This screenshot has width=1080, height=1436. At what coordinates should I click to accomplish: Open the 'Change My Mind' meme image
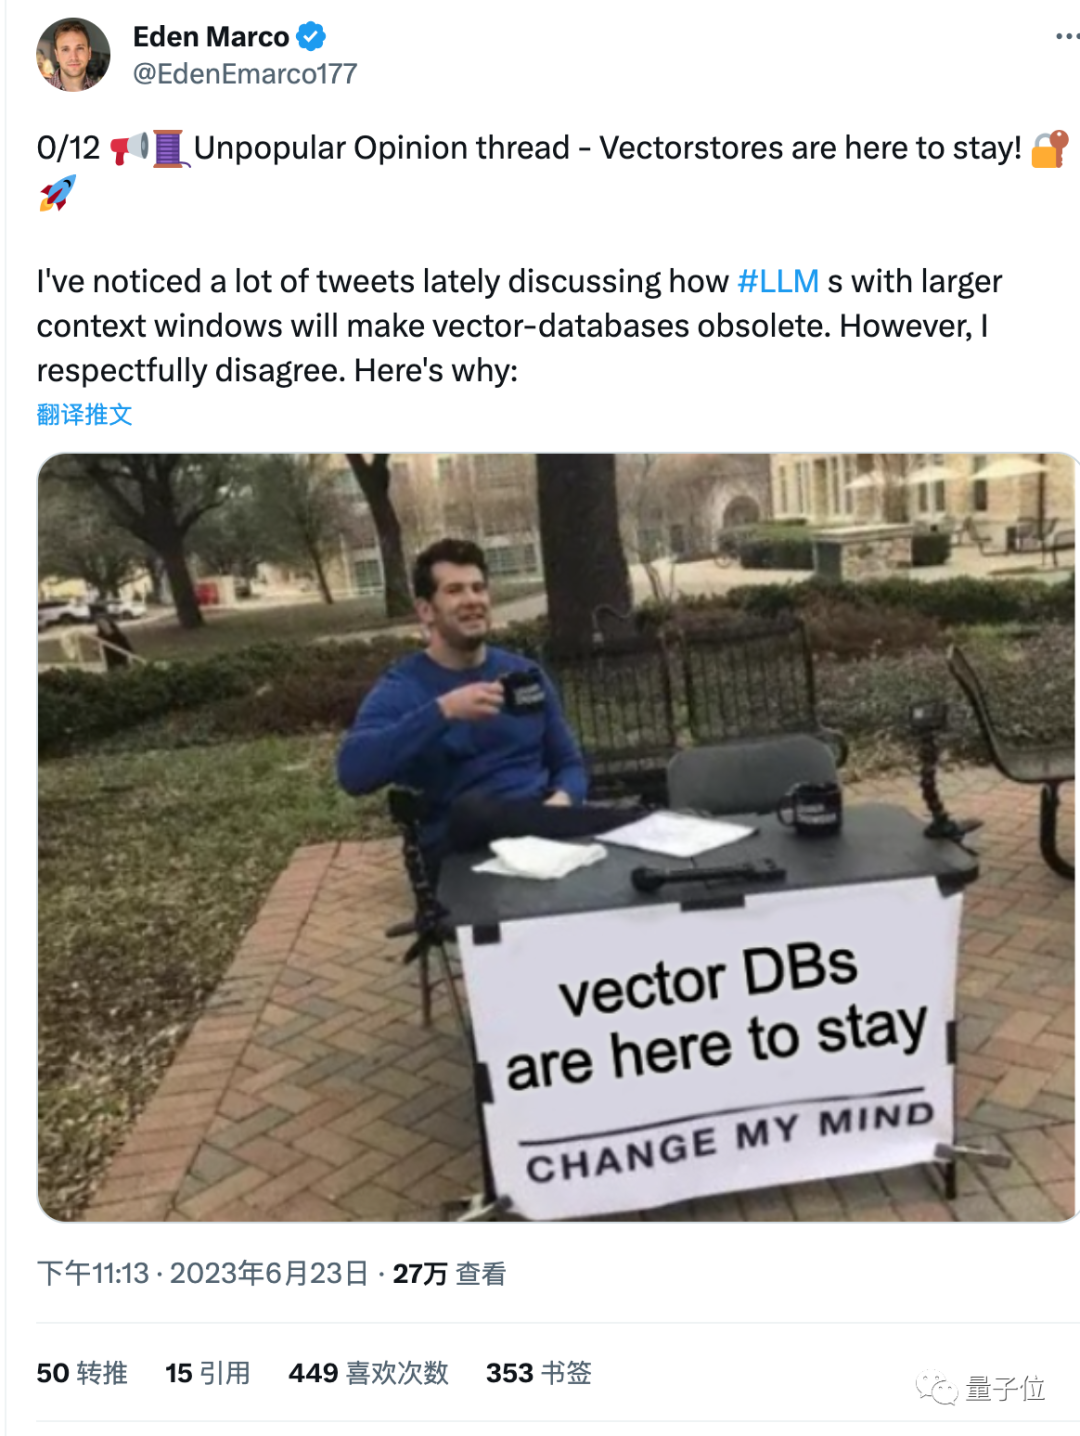tap(558, 837)
